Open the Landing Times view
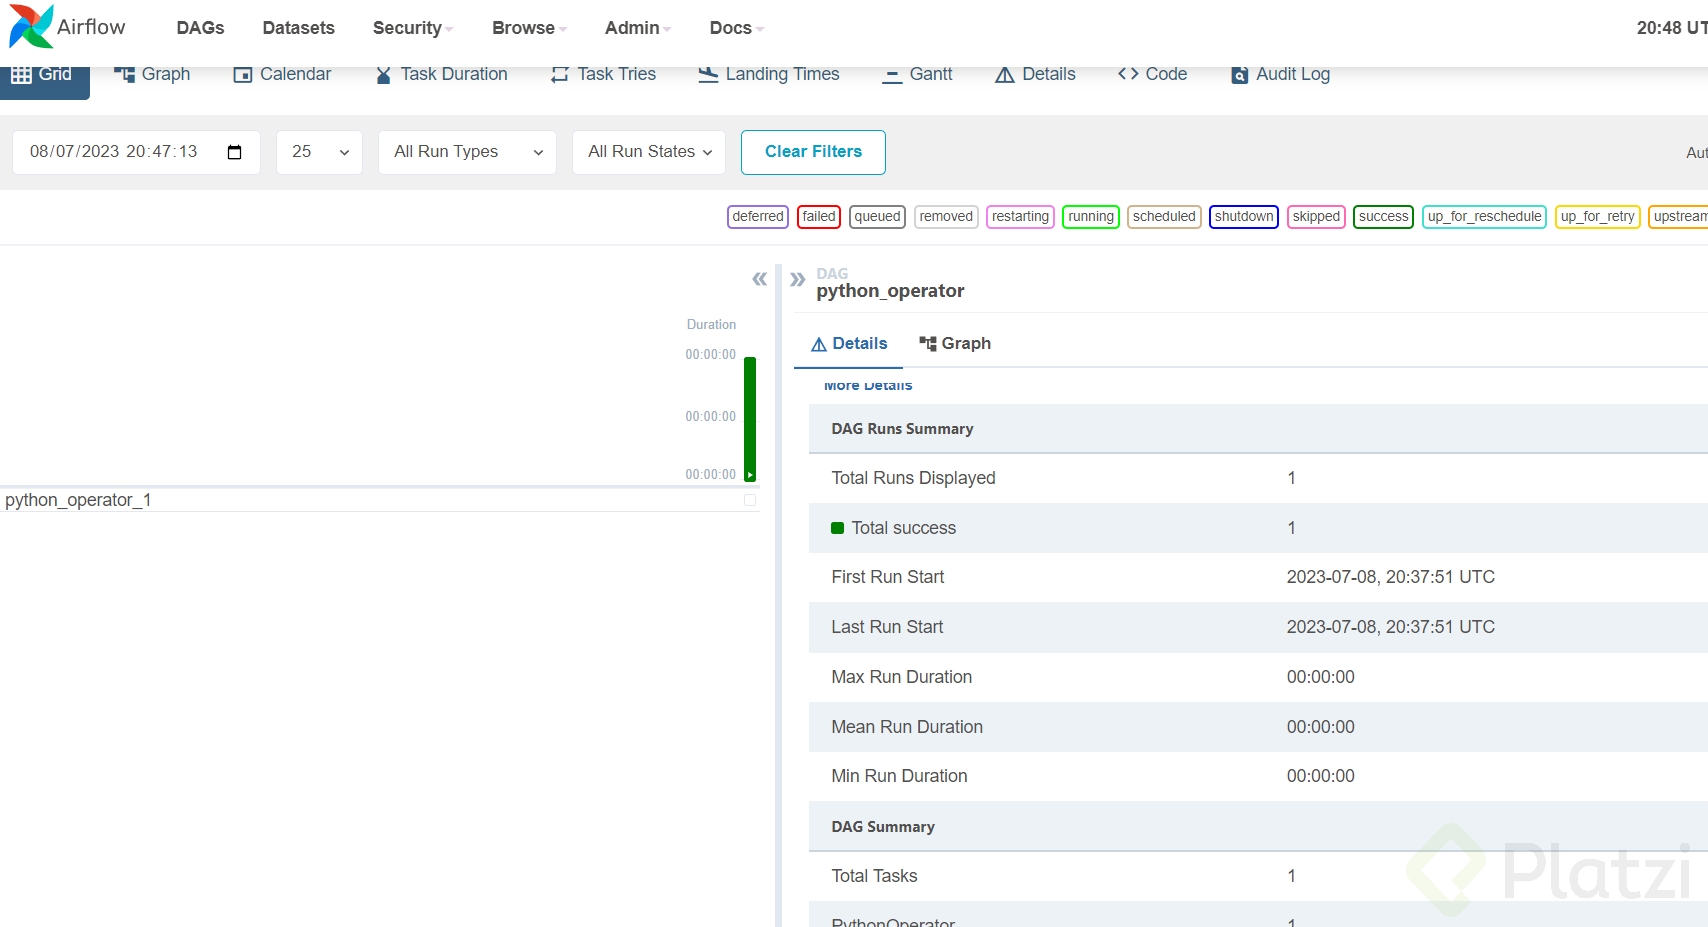Screen dimensions: 1708x927 point(769,74)
